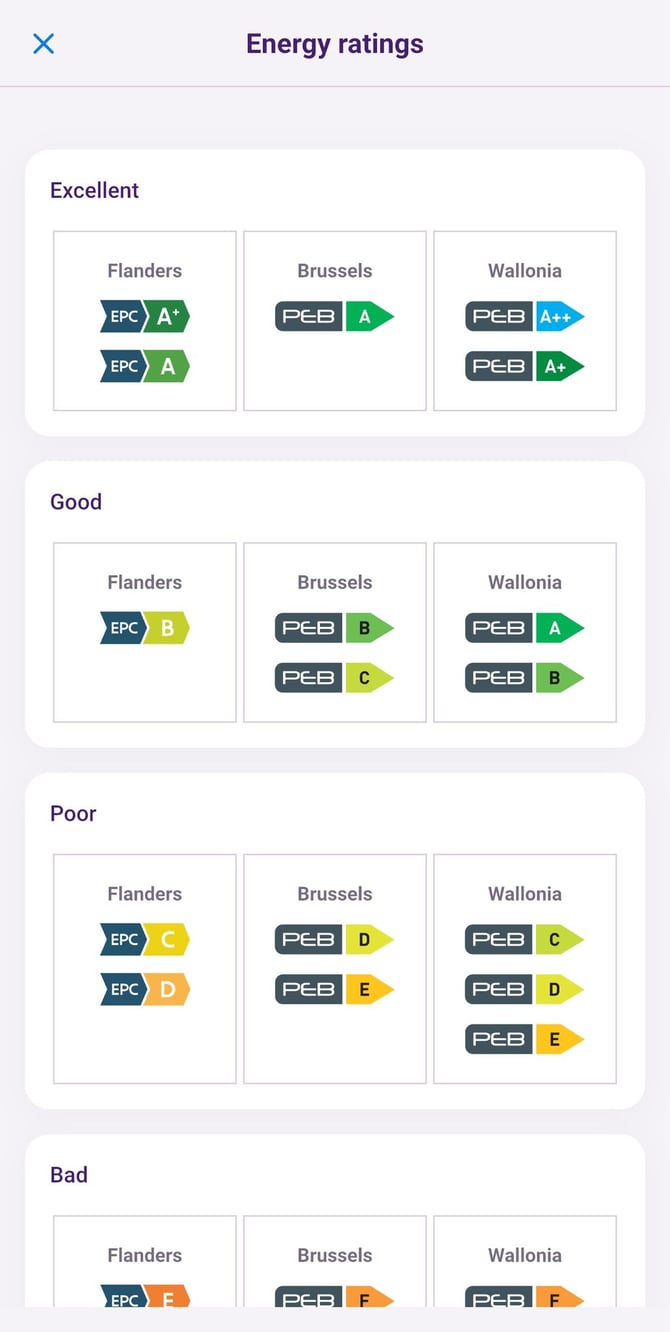The height and width of the screenshot is (1332, 670).
Task: Click the Flanders EPC A+ badge under Excellent
Action: [x=145, y=317]
